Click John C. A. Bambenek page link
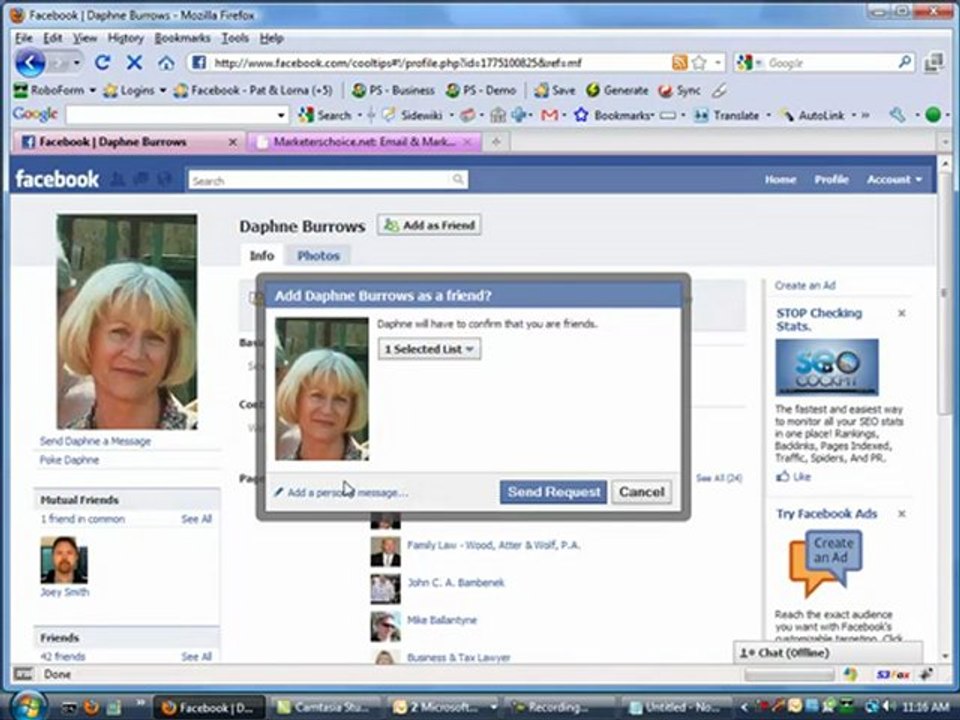Screen dimensions: 960x720 click(456, 583)
